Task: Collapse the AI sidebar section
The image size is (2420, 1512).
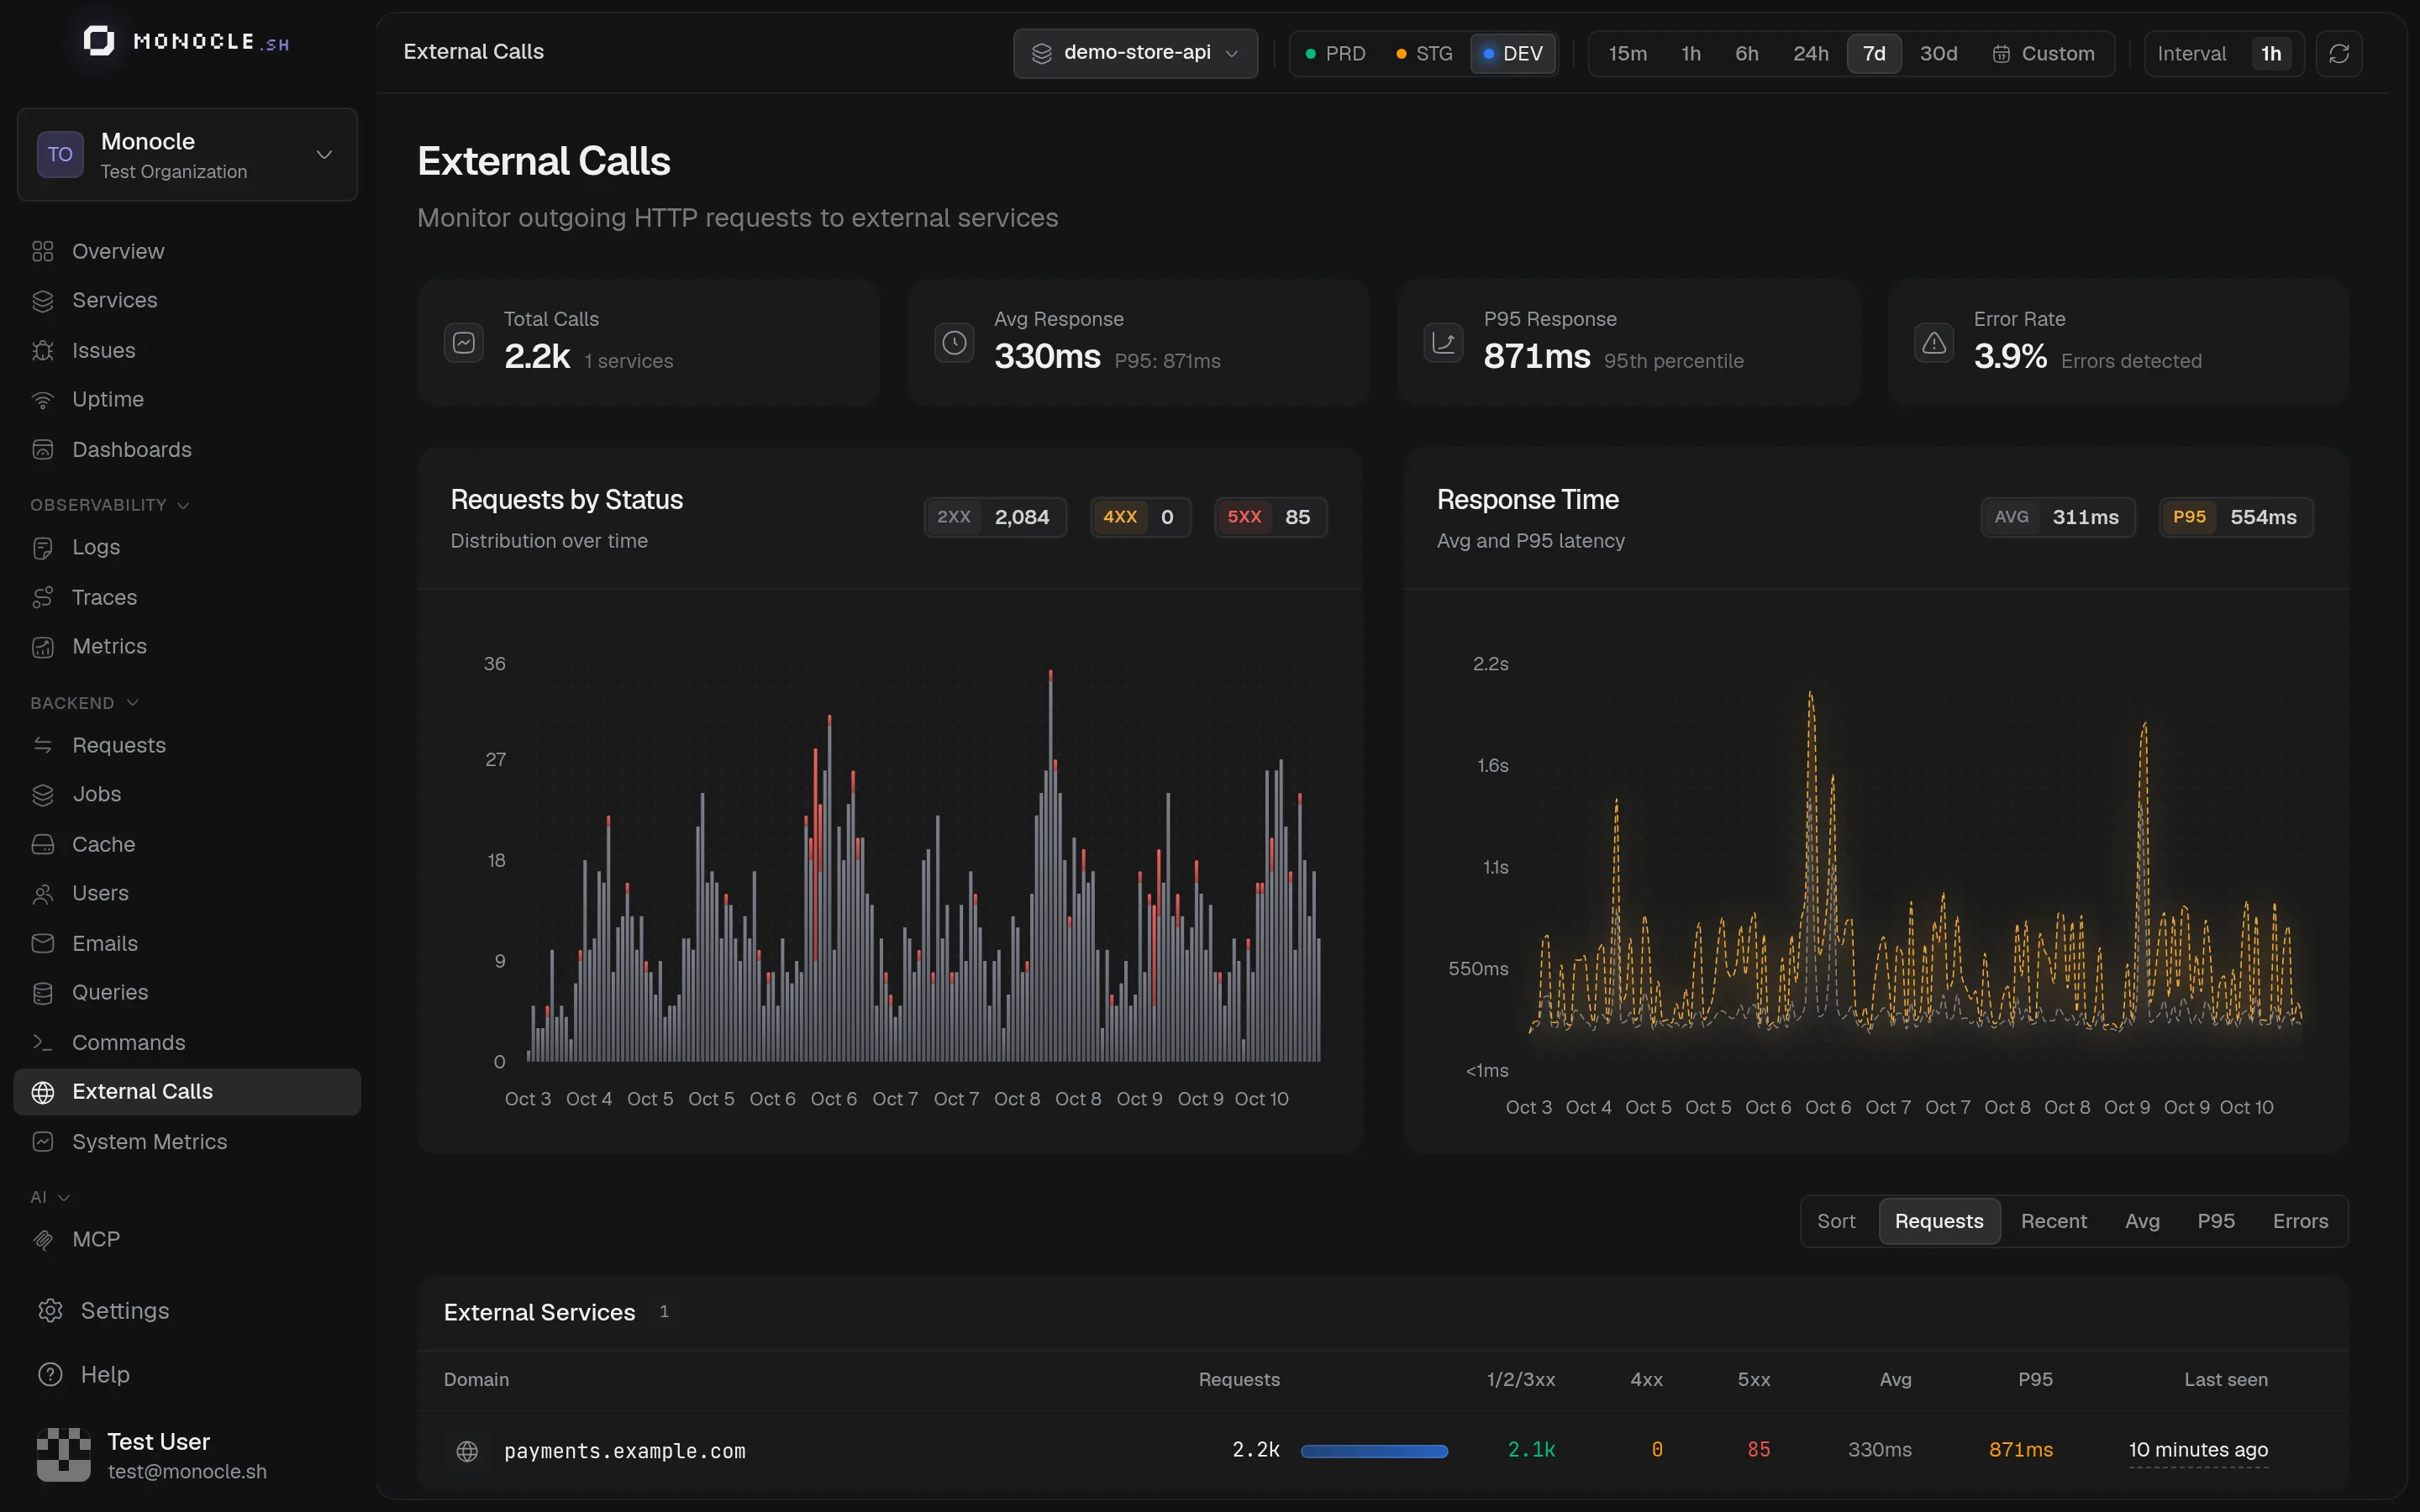Action: click(50, 1197)
